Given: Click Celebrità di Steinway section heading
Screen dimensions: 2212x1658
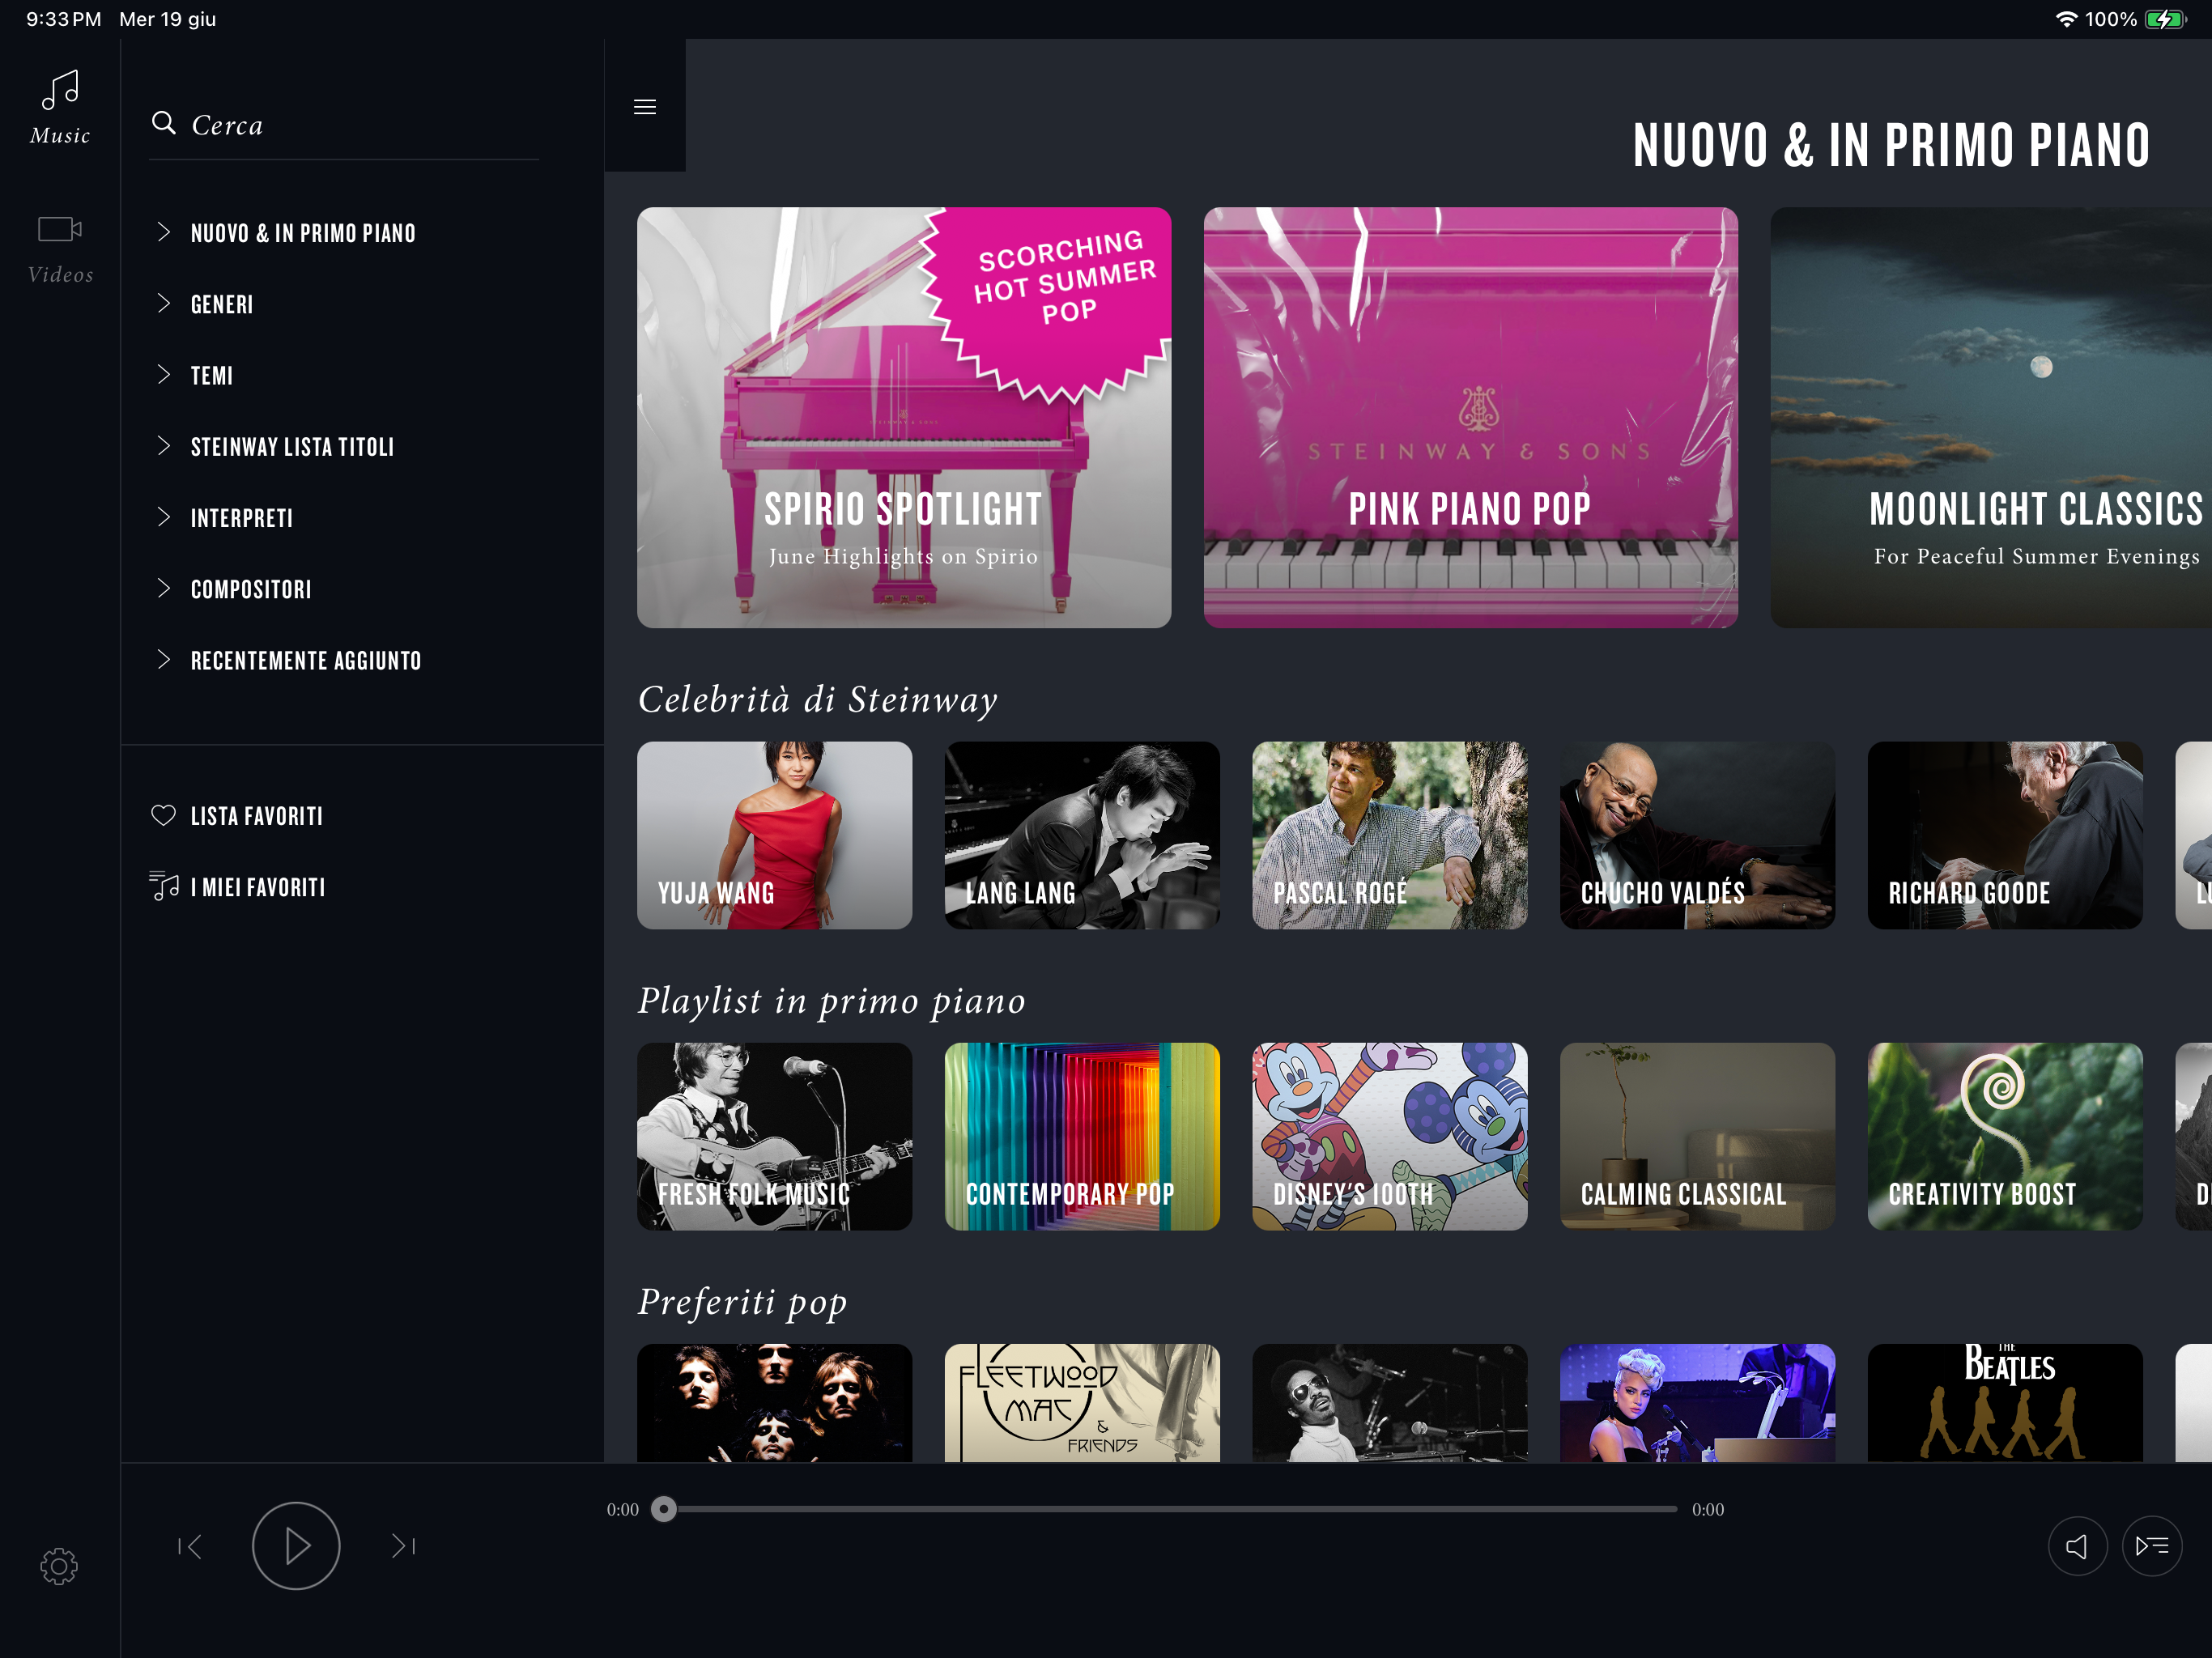Looking at the screenshot, I should click(818, 699).
